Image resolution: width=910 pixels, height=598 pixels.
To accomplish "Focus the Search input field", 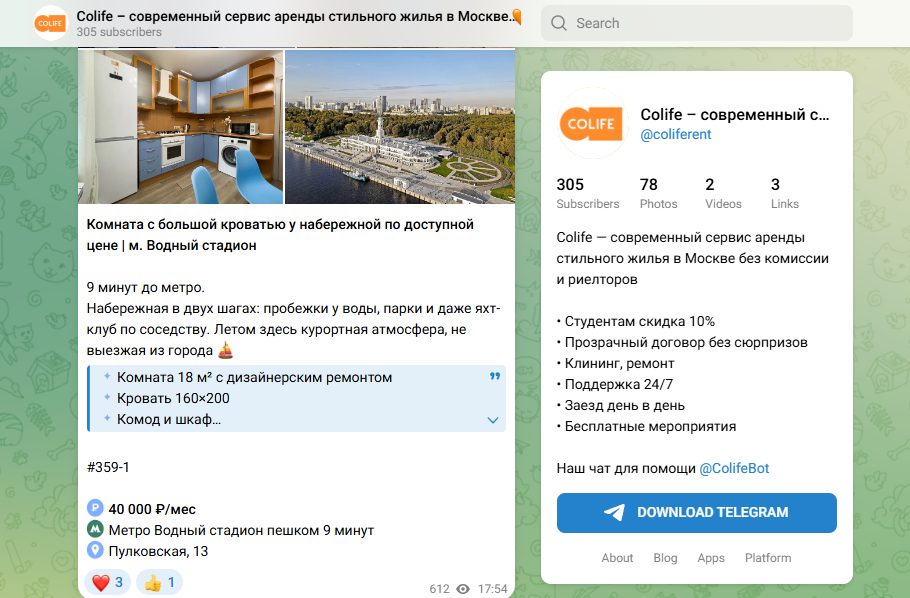I will 696,23.
